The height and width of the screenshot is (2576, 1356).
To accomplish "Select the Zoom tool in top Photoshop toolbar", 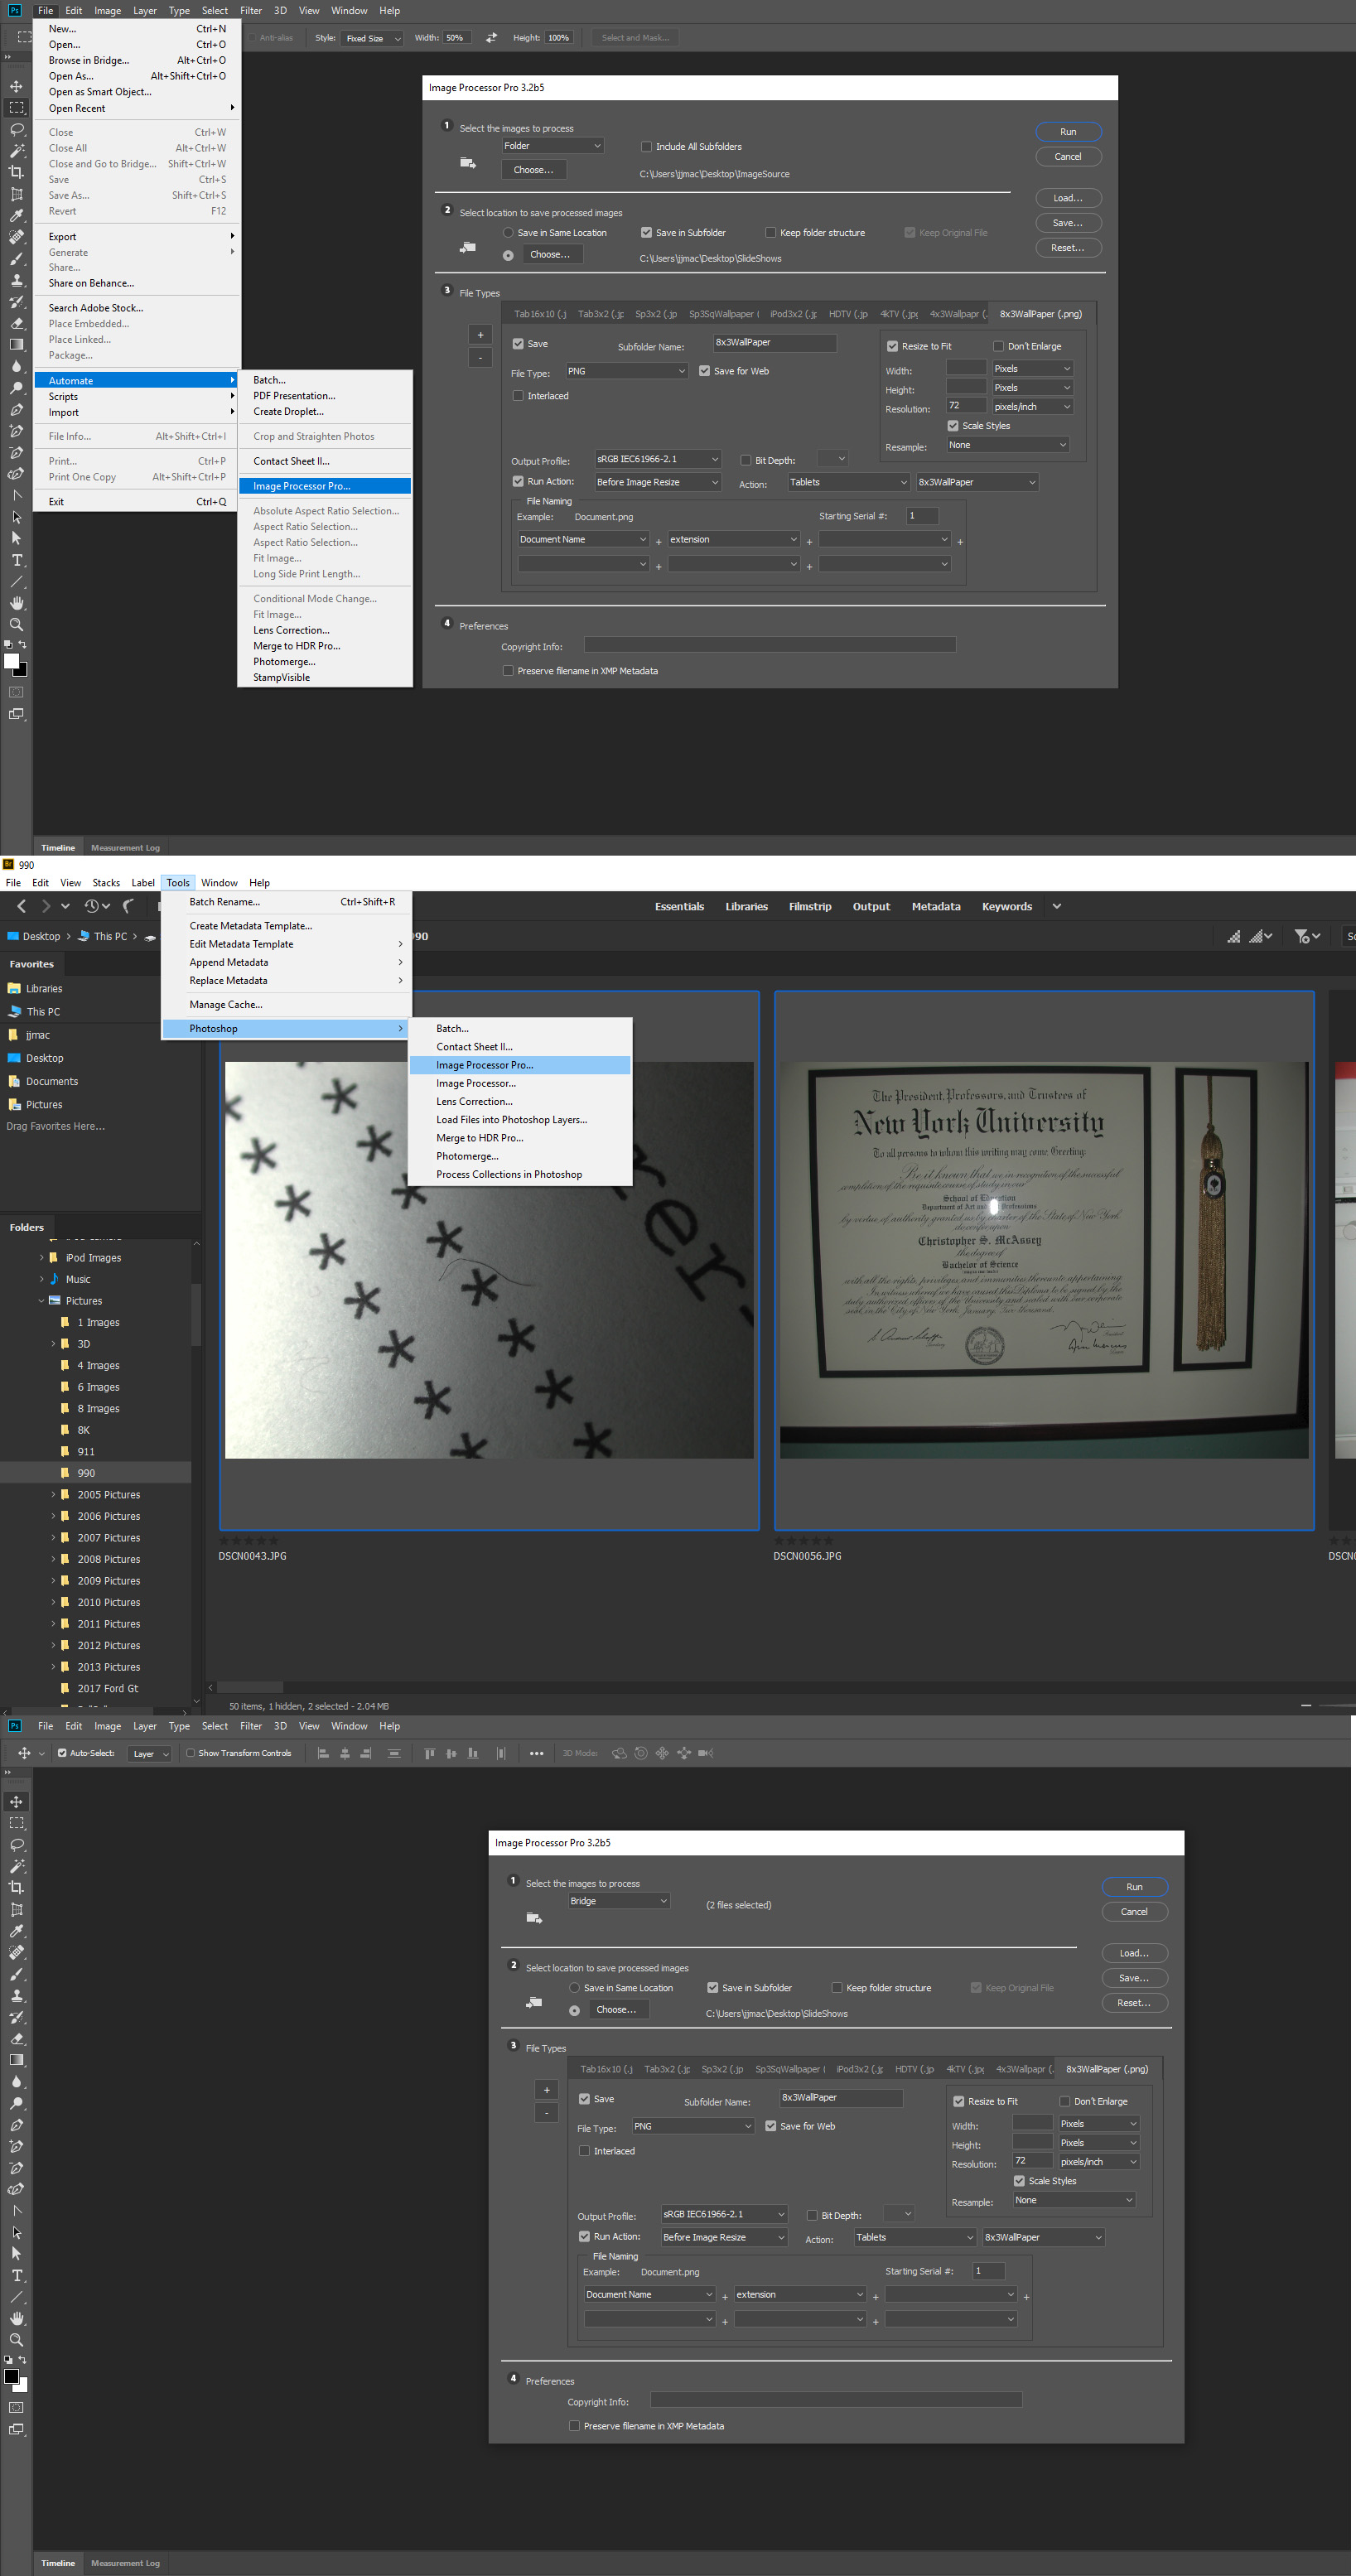I will (16, 624).
